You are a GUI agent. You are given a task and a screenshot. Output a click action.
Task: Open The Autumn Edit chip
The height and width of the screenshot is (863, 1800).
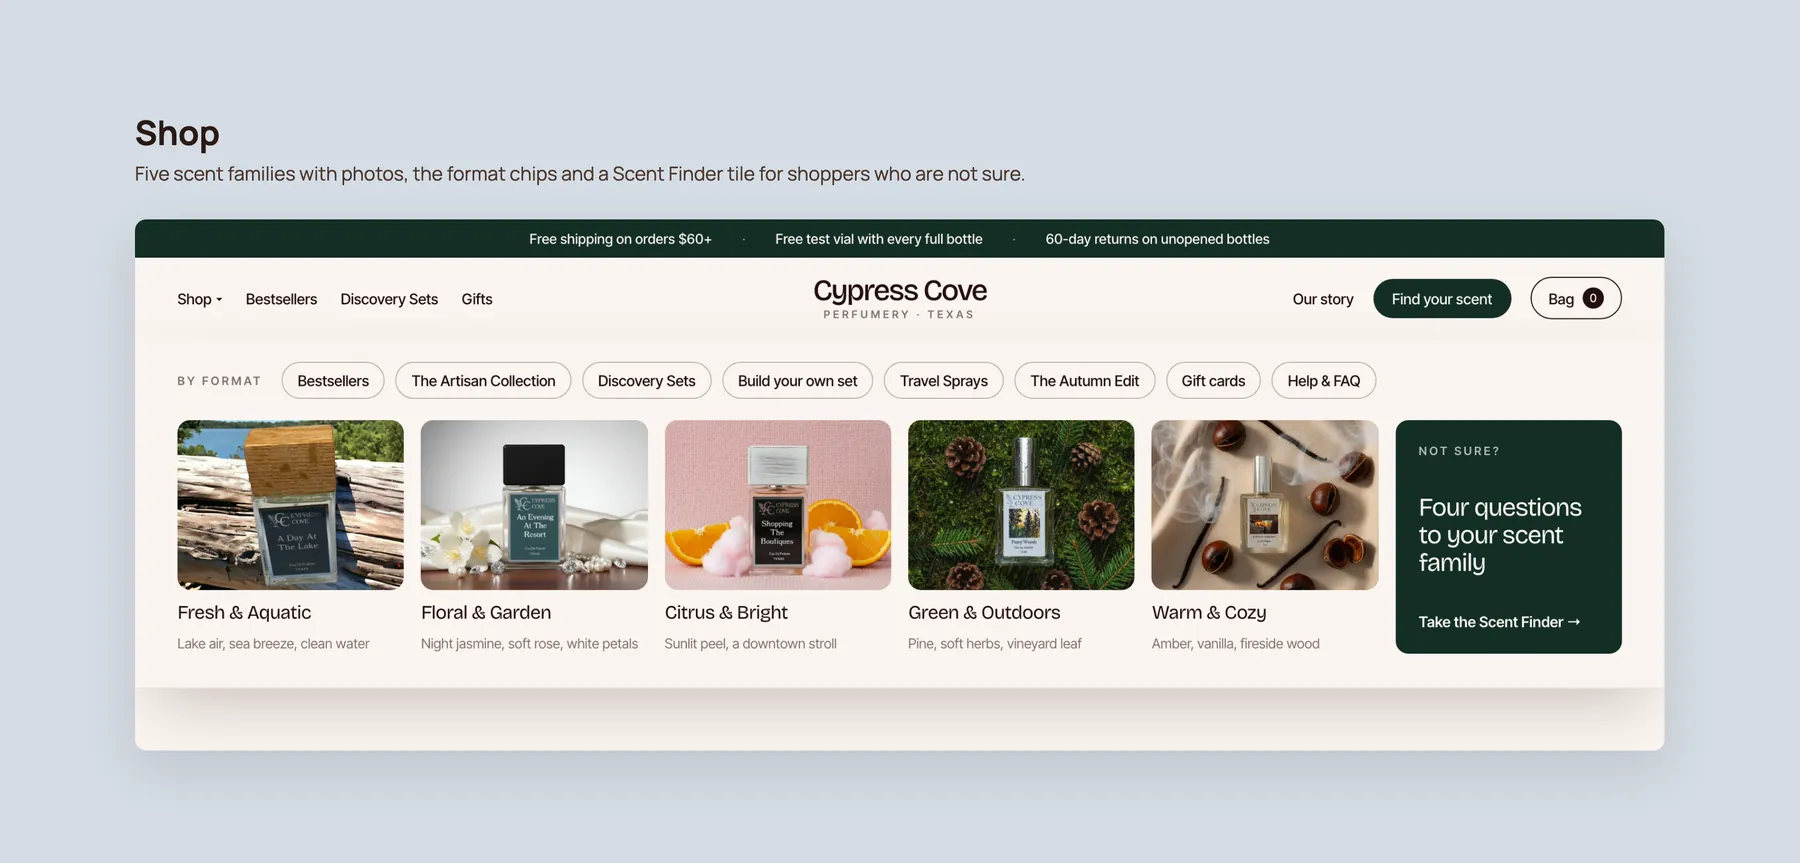point(1084,381)
